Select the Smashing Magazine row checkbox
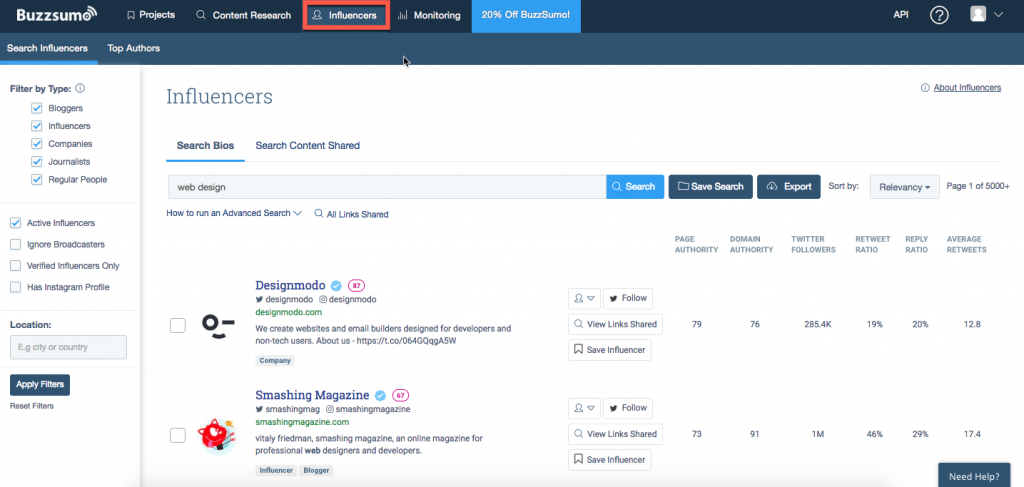Image resolution: width=1024 pixels, height=487 pixels. point(178,435)
